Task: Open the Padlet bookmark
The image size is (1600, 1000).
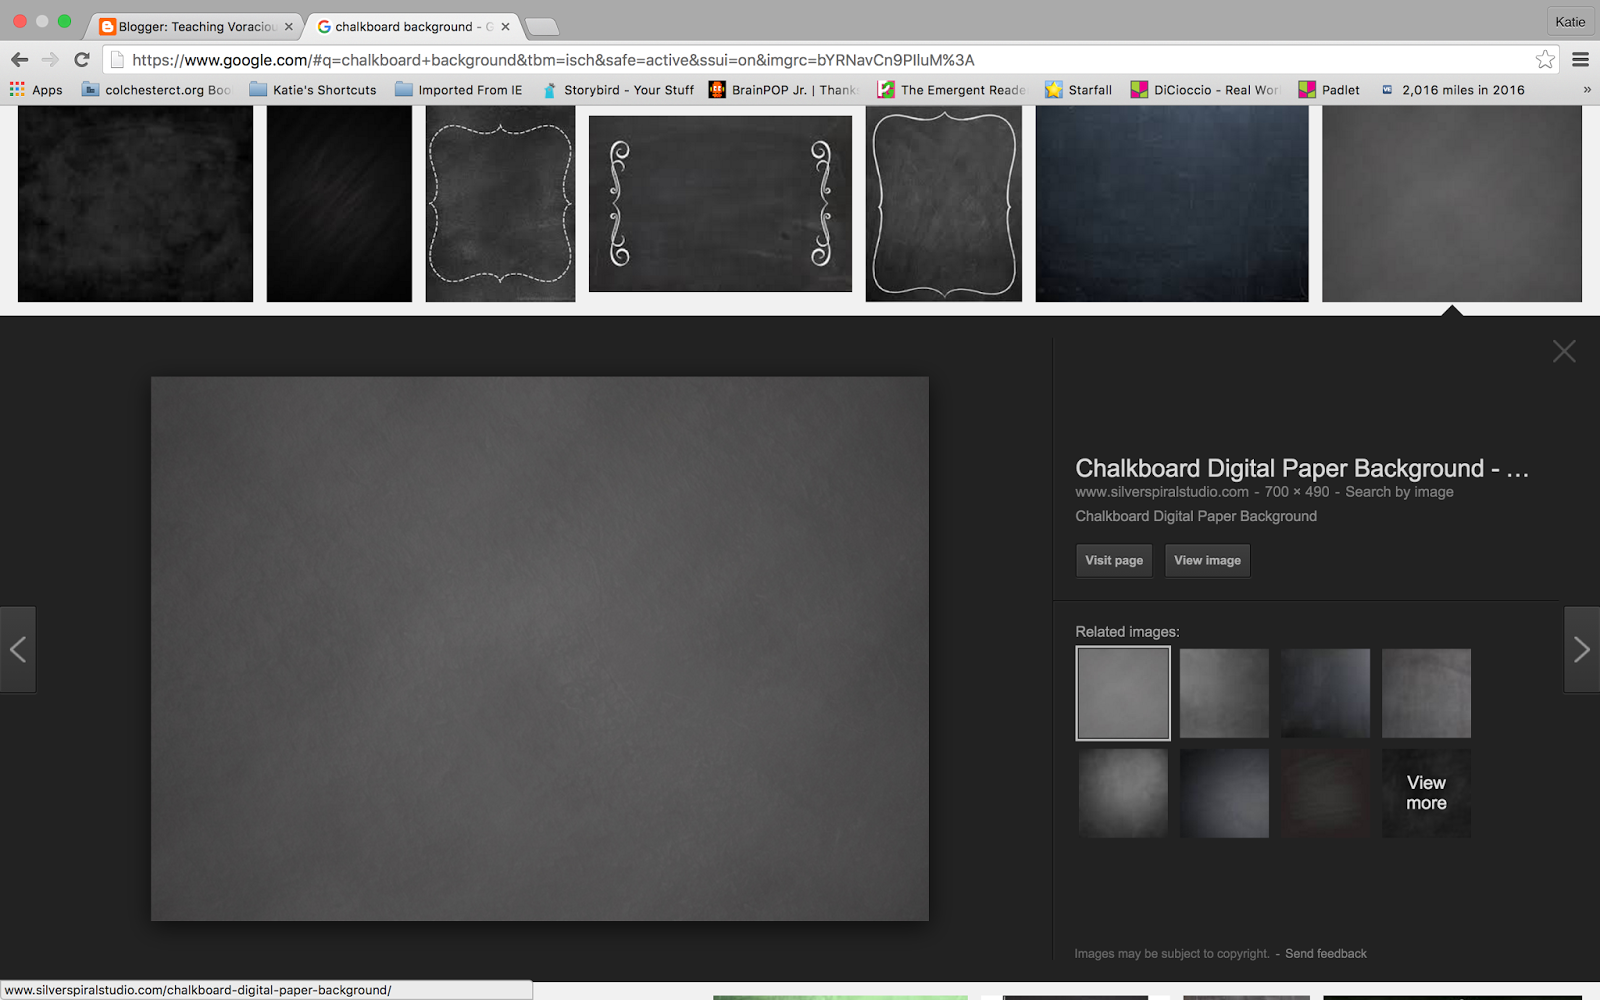Action: coord(1328,89)
